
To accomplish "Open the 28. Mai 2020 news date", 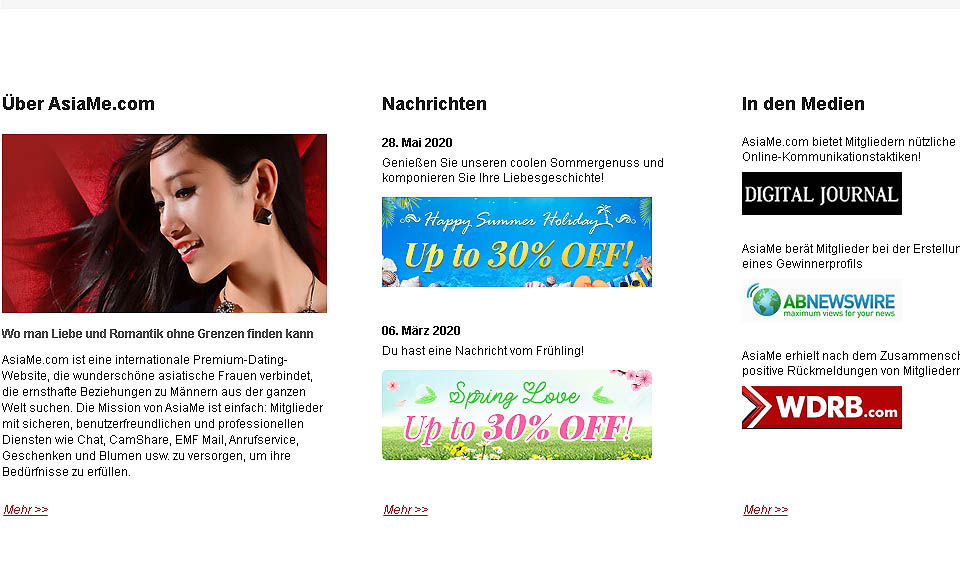I will 417,143.
